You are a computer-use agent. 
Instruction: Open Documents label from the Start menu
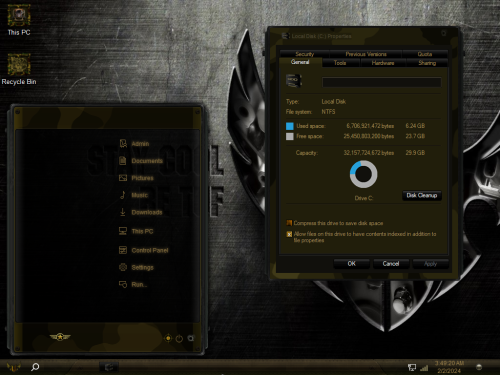(147, 161)
